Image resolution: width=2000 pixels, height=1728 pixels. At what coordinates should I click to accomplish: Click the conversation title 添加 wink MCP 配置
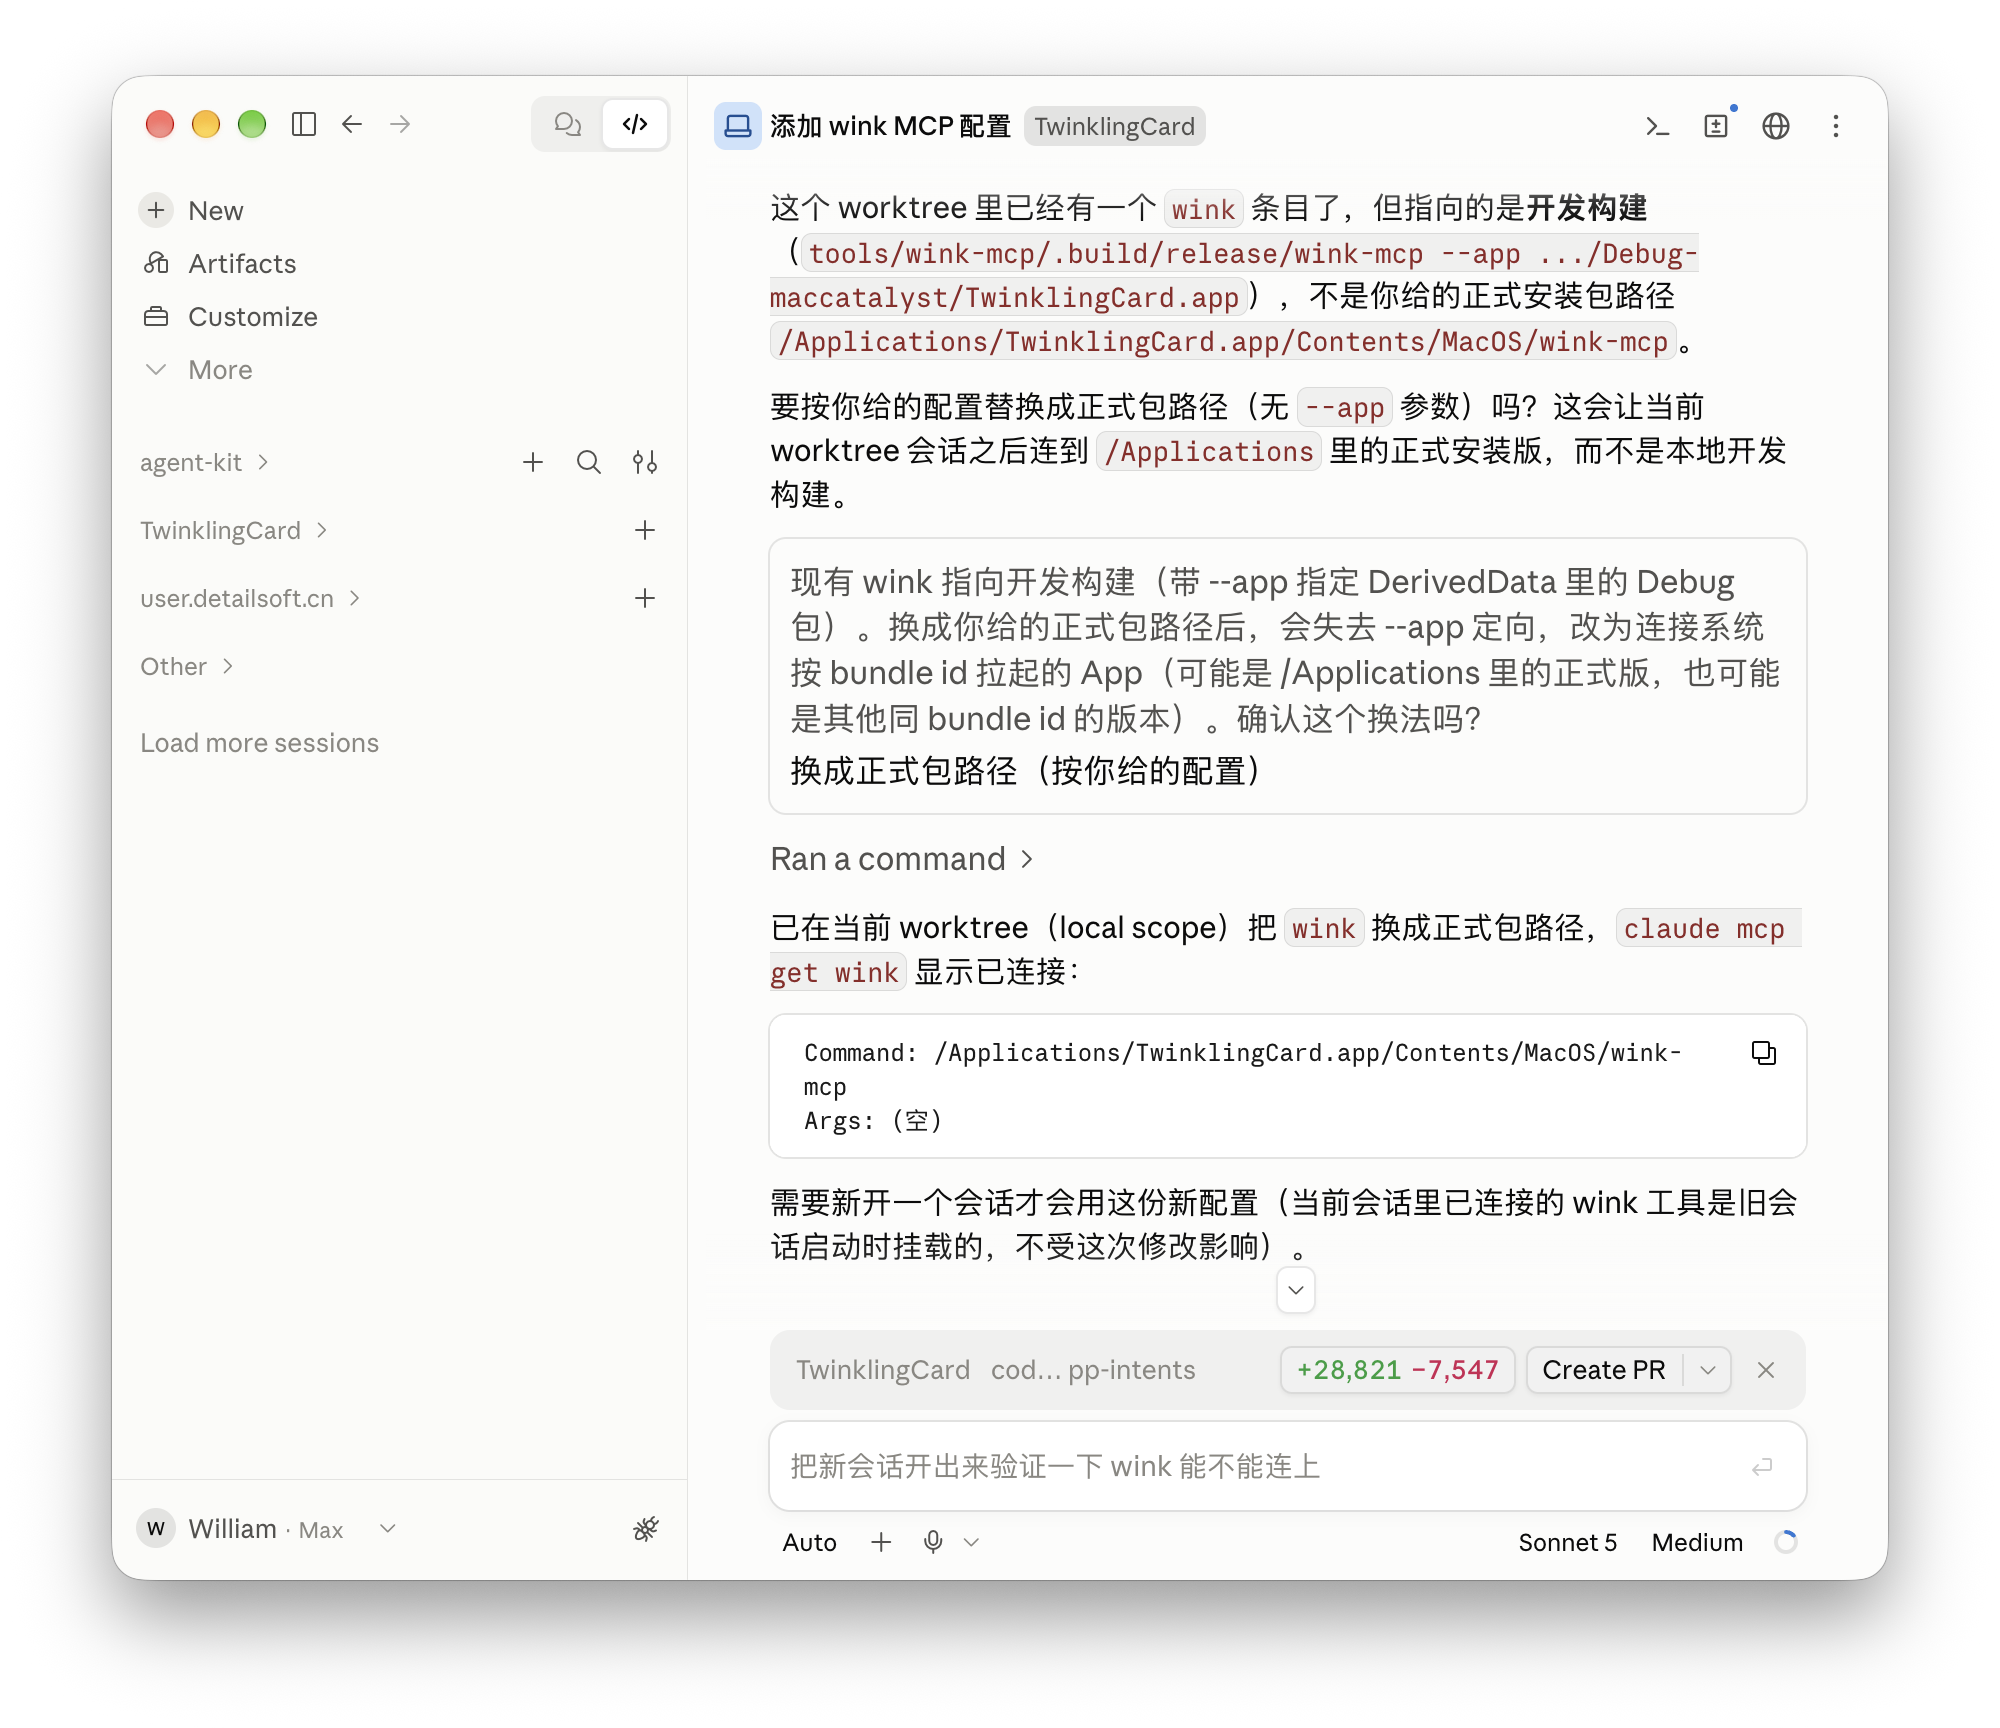pyautogui.click(x=890, y=126)
